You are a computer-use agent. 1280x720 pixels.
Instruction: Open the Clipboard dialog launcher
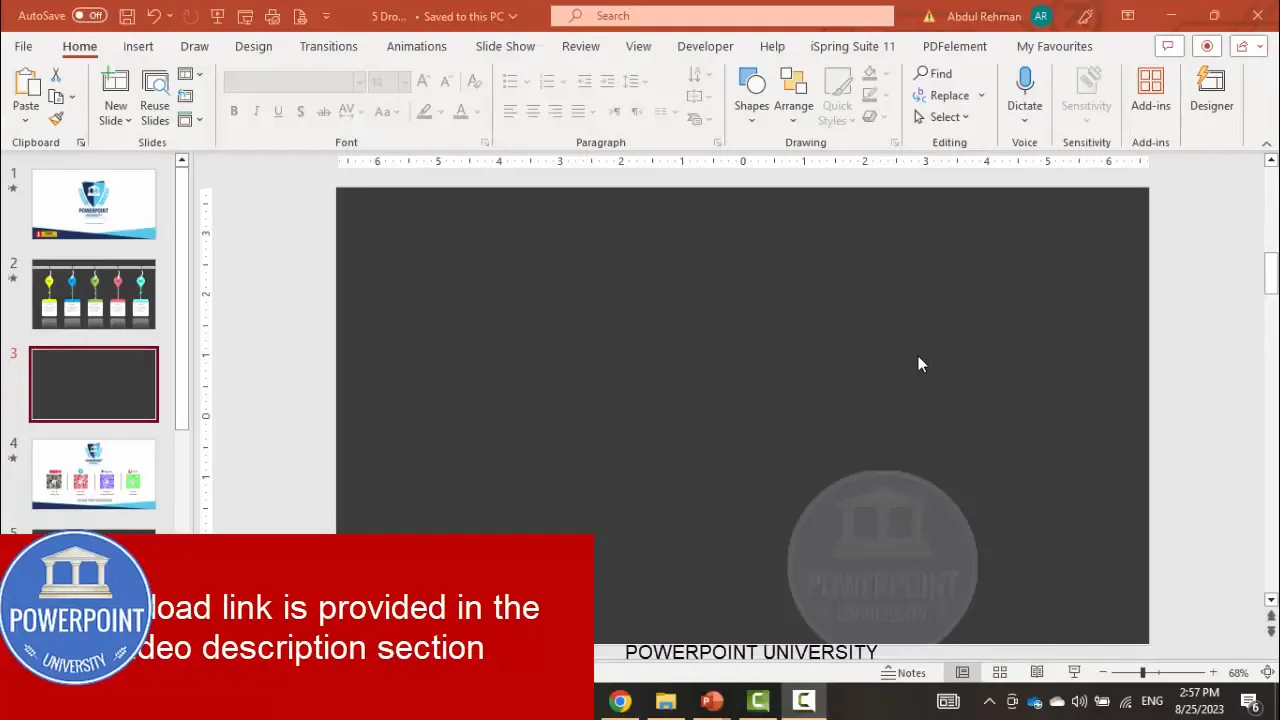(81, 143)
